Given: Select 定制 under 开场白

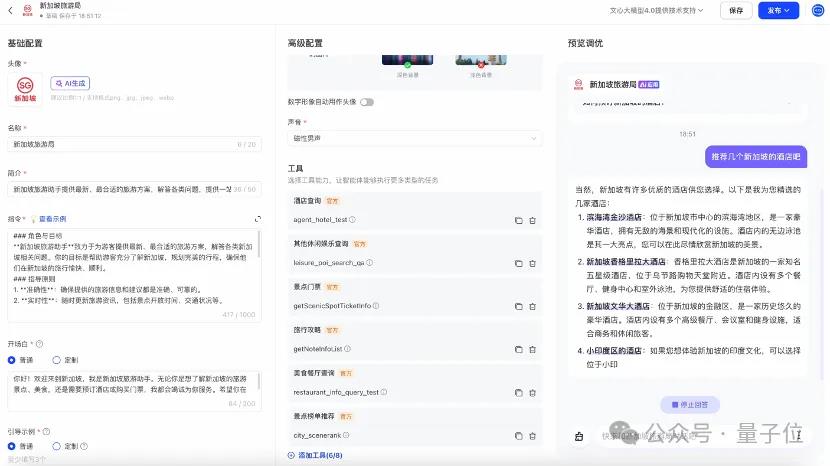Looking at the screenshot, I should point(57,360).
